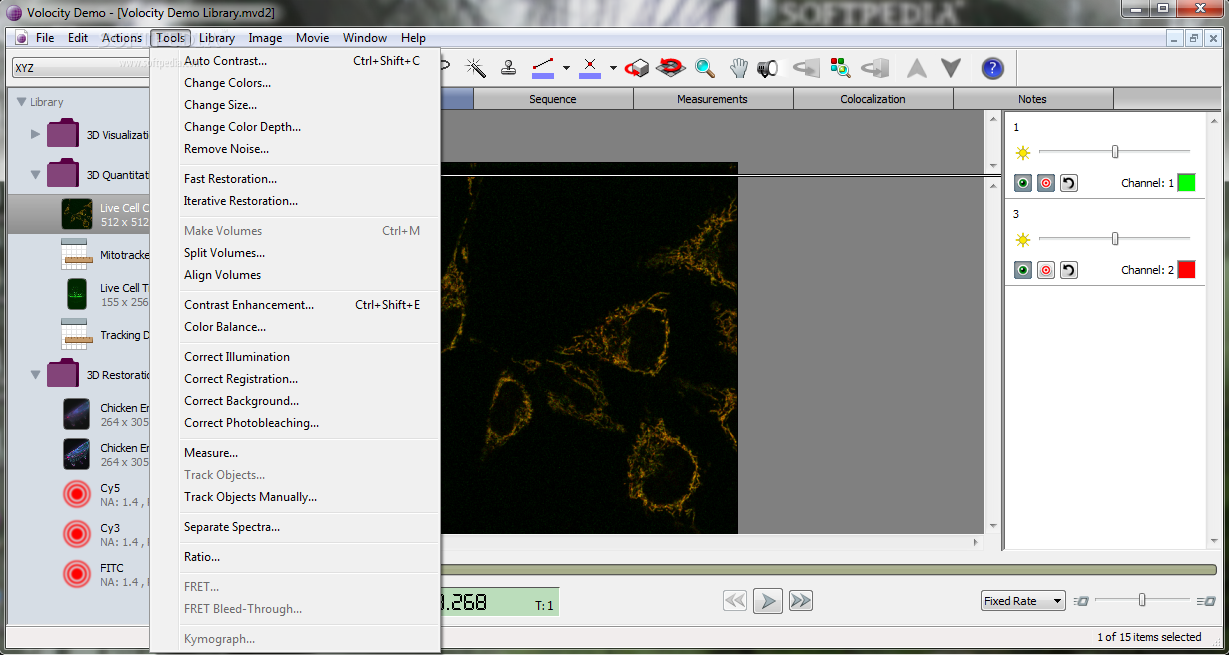Reset channel 1 settings with undo arrow
This screenshot has width=1229, height=655.
[1069, 183]
